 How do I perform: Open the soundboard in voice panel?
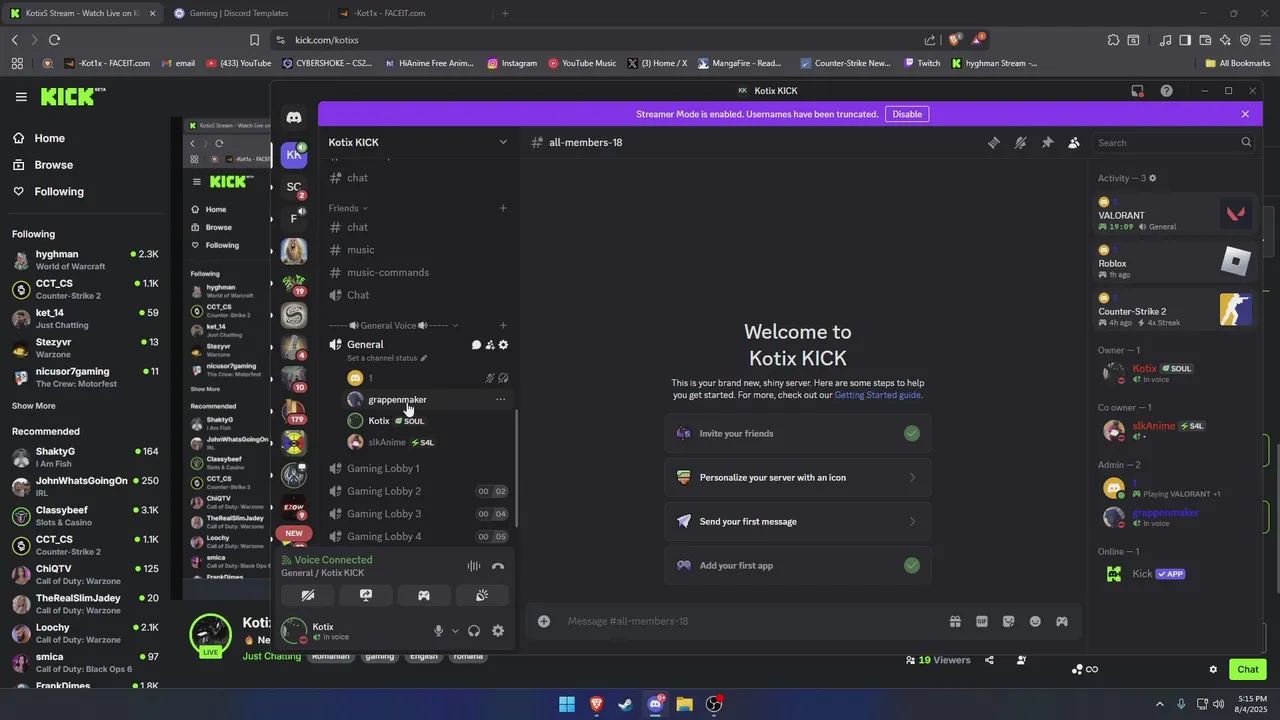[482, 595]
